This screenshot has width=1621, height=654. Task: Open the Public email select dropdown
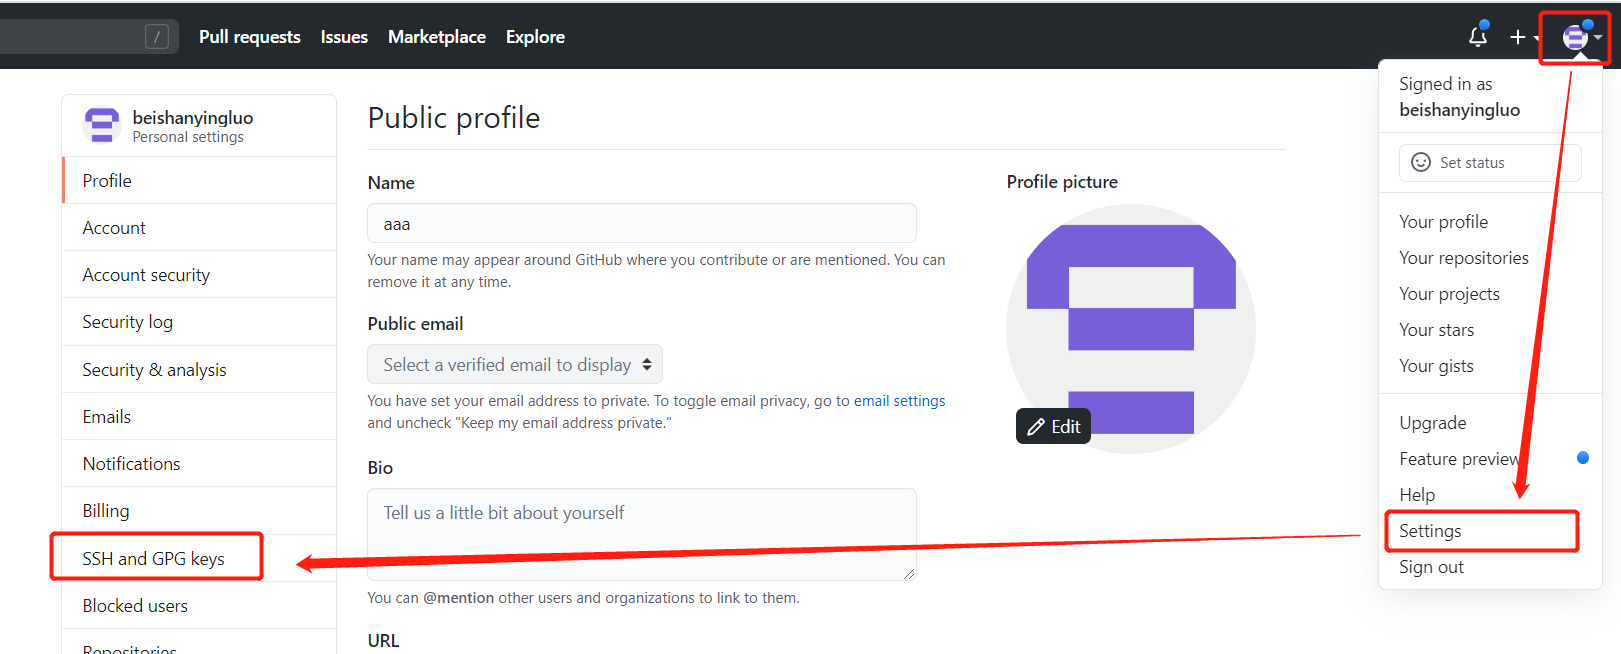(515, 365)
